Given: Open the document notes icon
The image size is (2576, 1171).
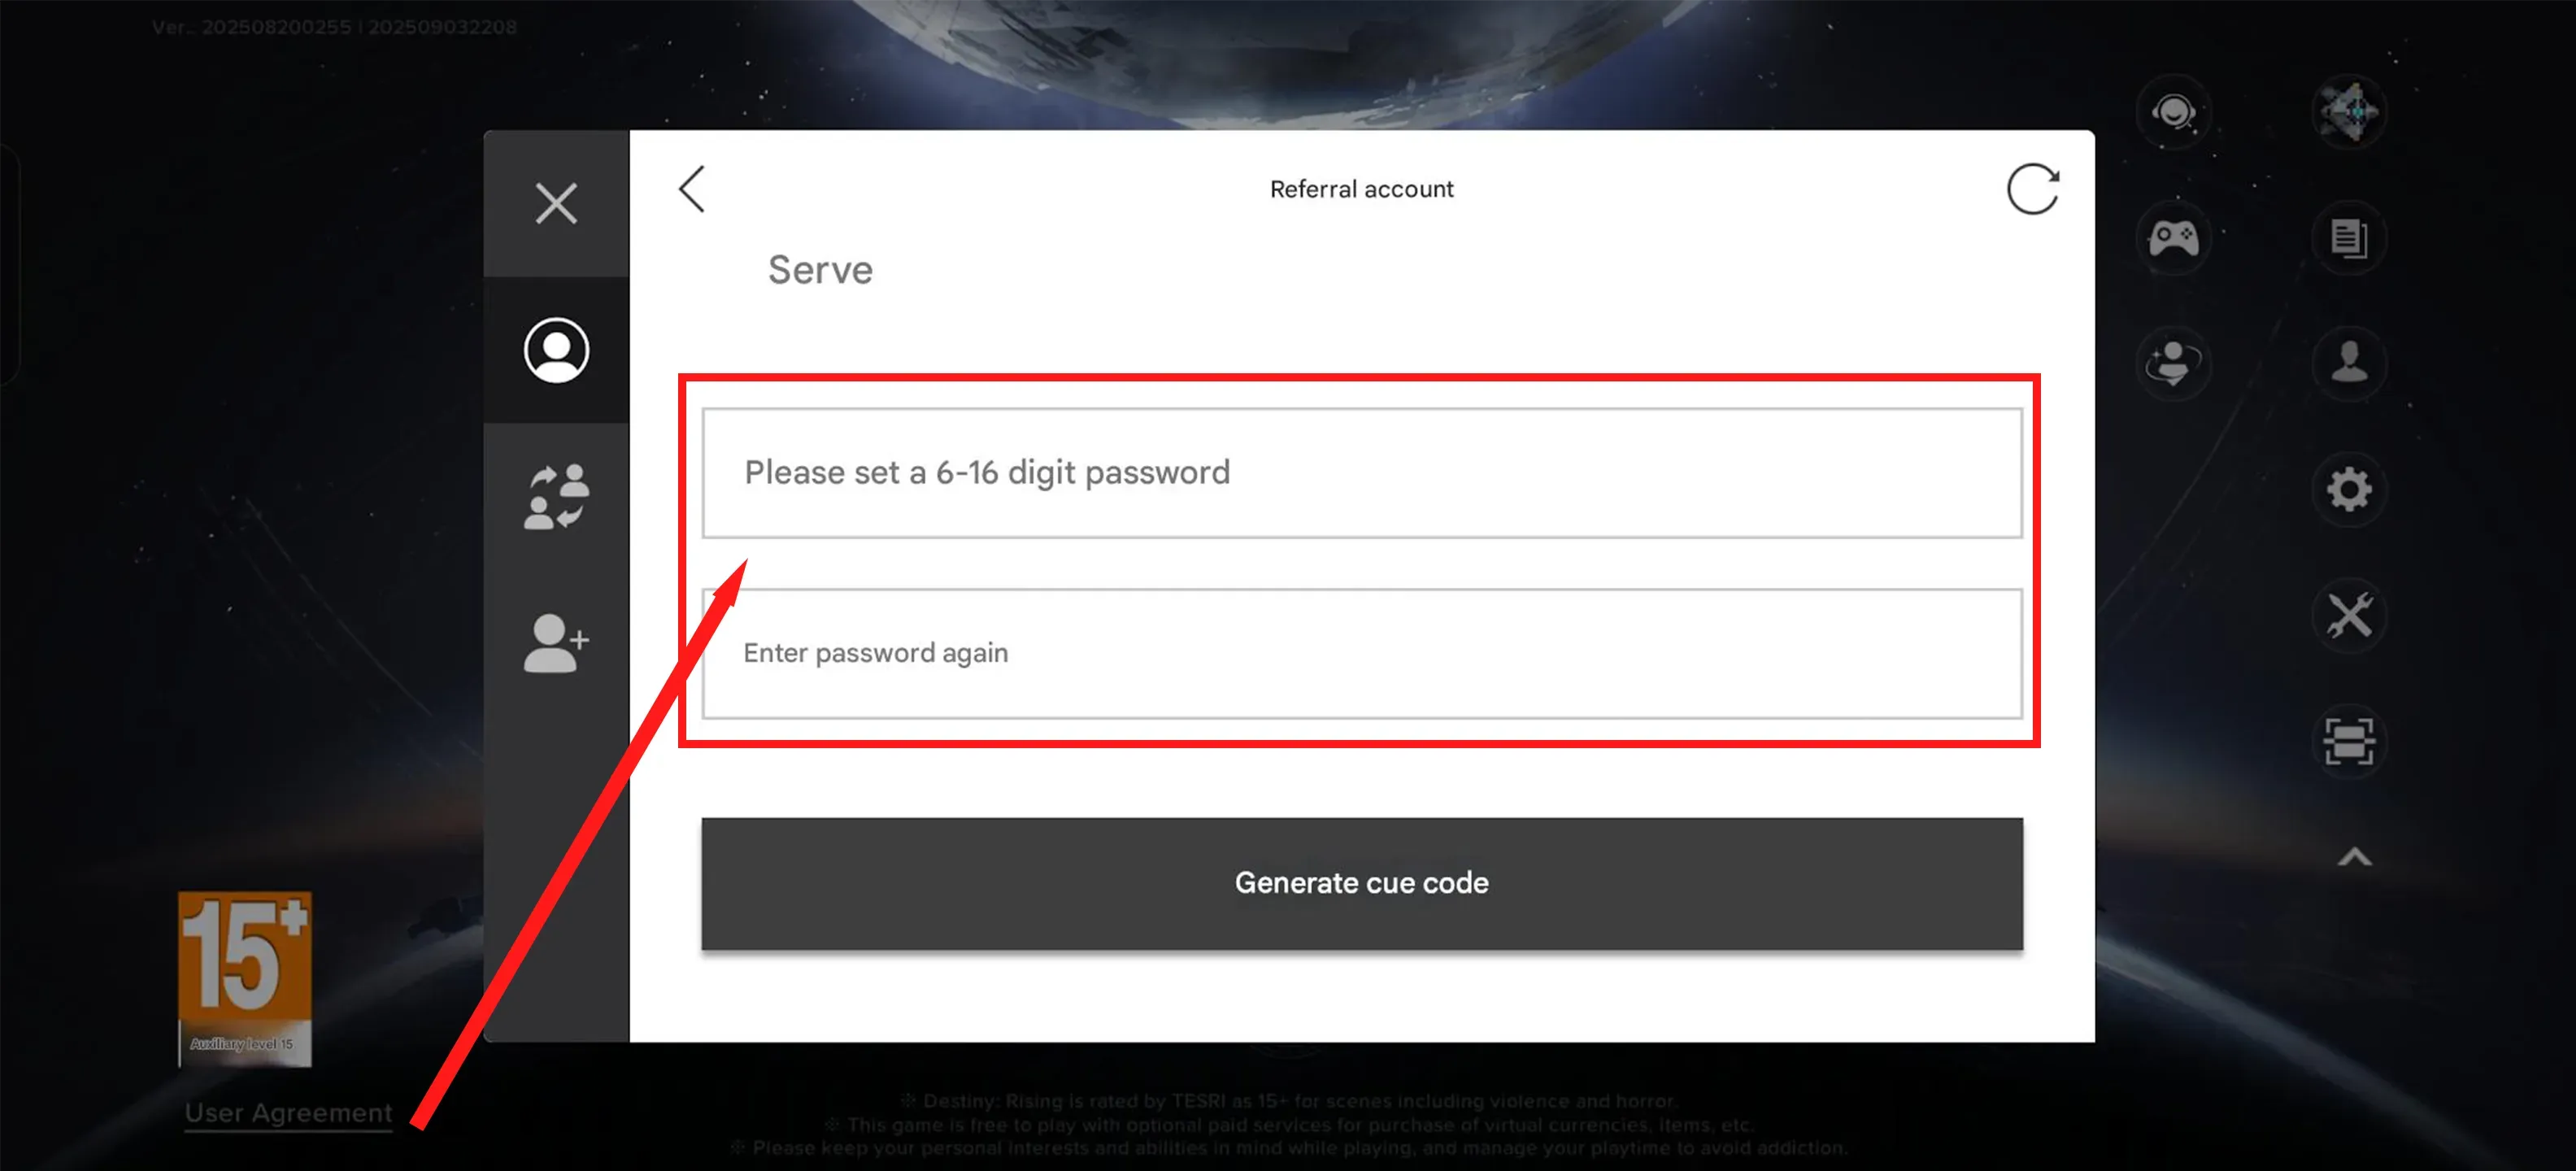Looking at the screenshot, I should click(x=2348, y=238).
